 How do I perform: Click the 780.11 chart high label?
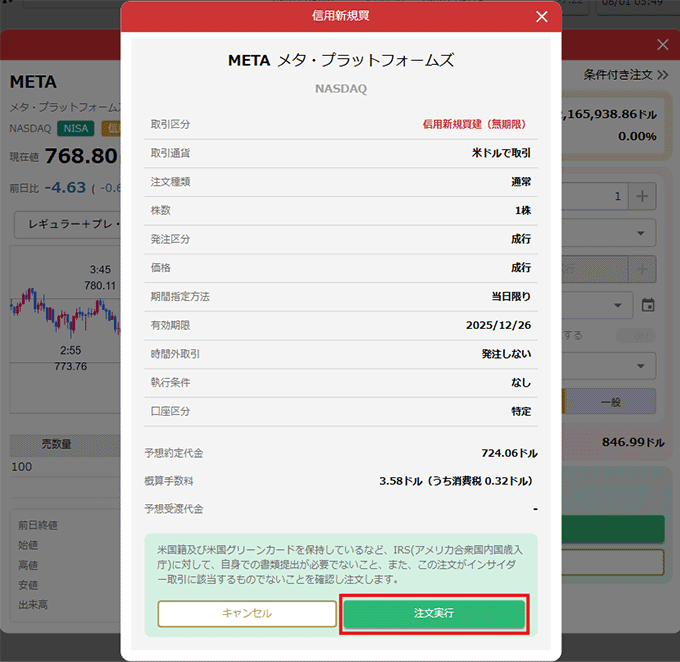tap(100, 285)
